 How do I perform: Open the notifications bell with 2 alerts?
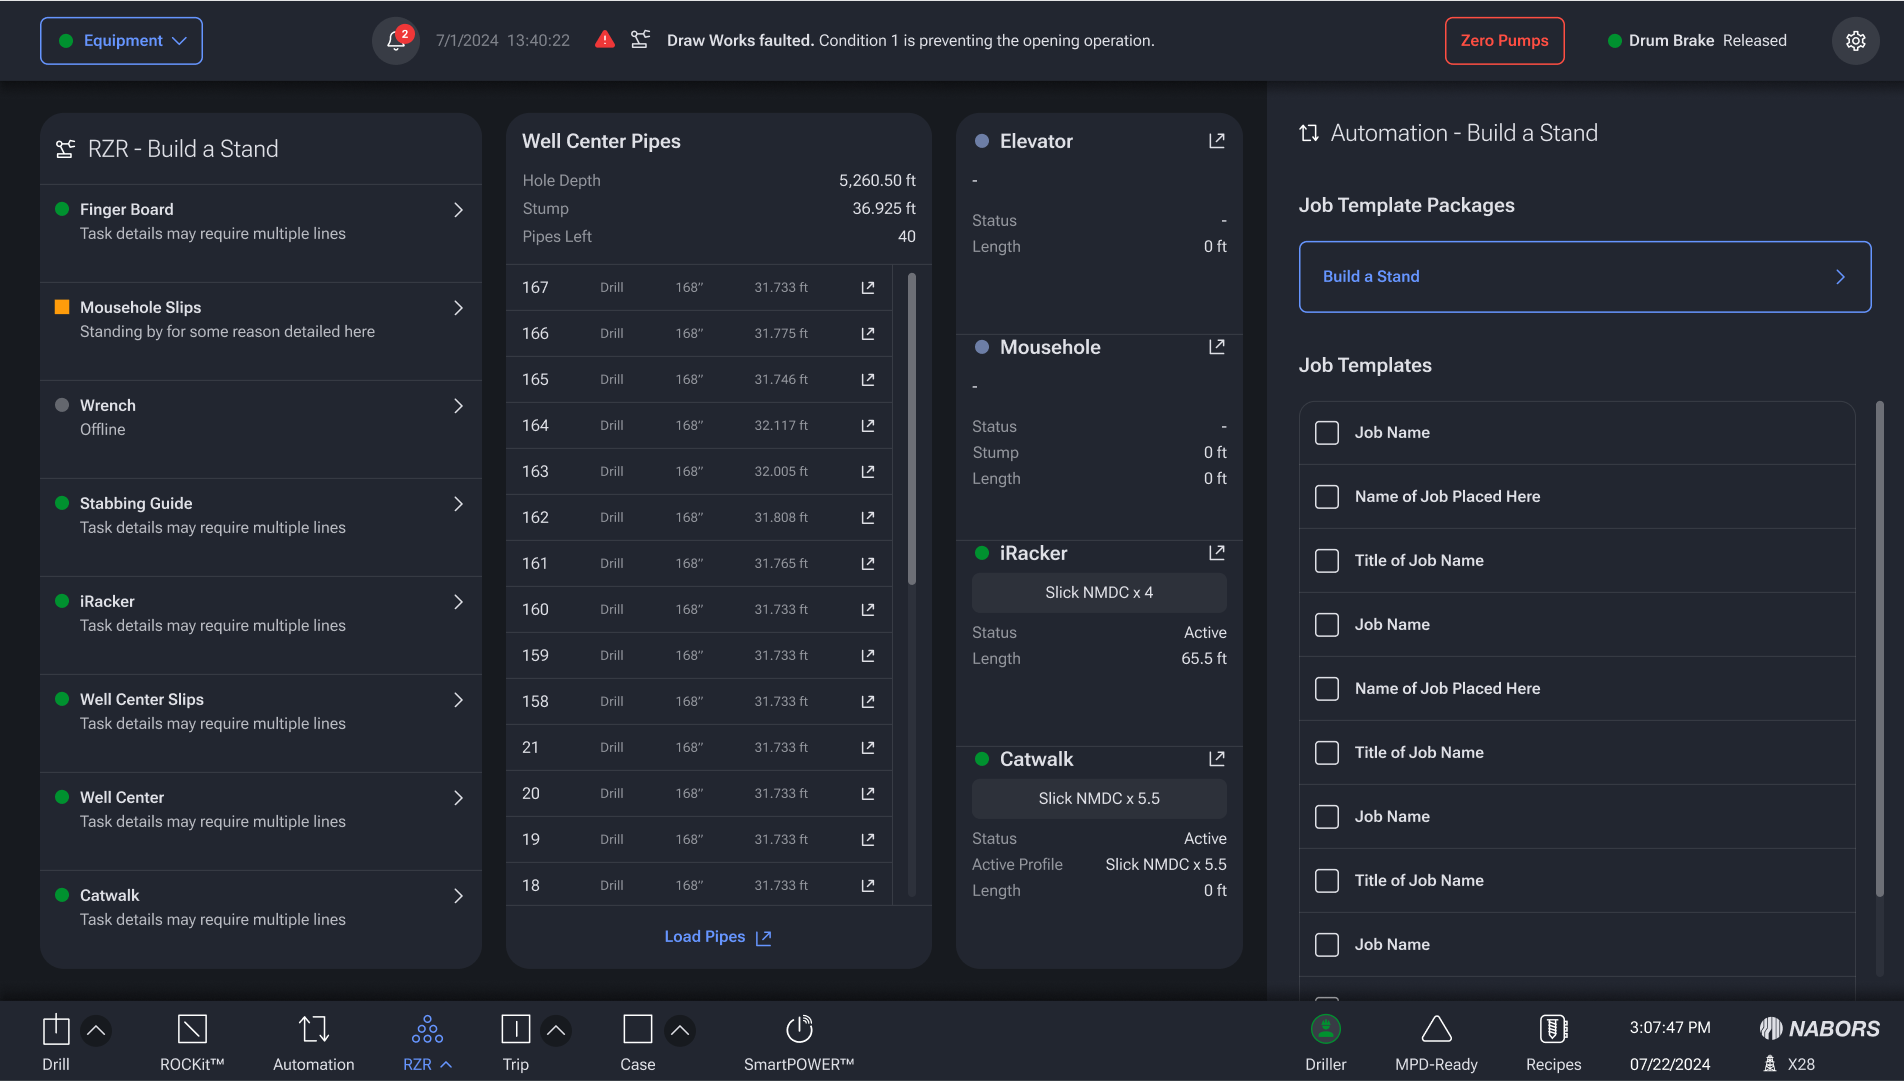[x=396, y=41]
